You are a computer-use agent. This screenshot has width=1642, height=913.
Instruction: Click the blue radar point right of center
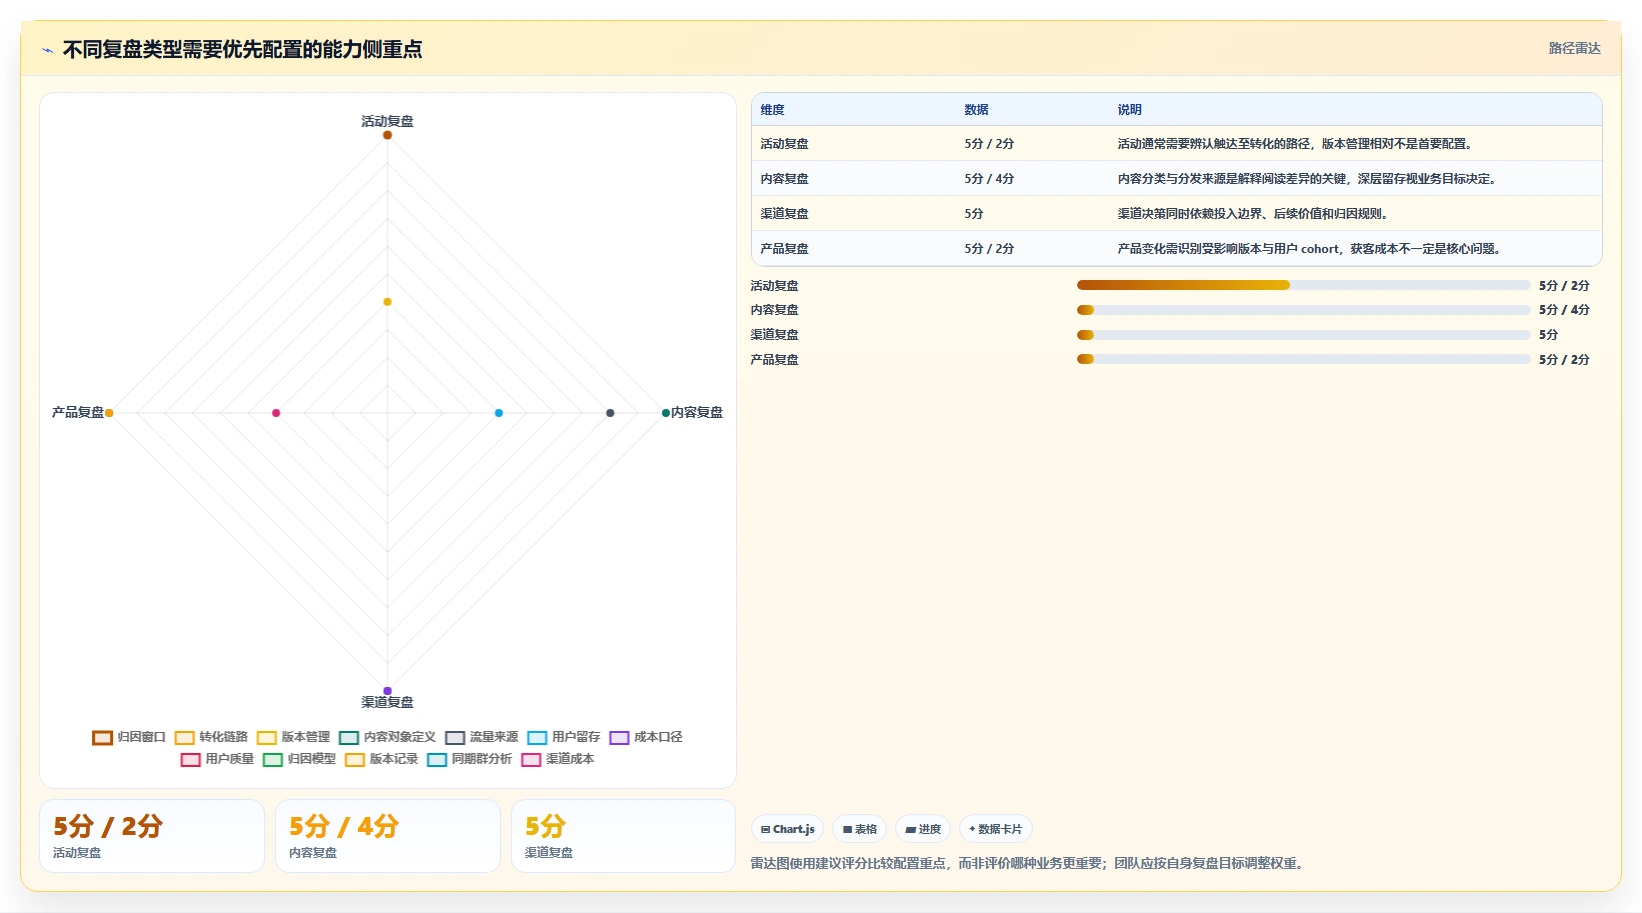(x=499, y=413)
